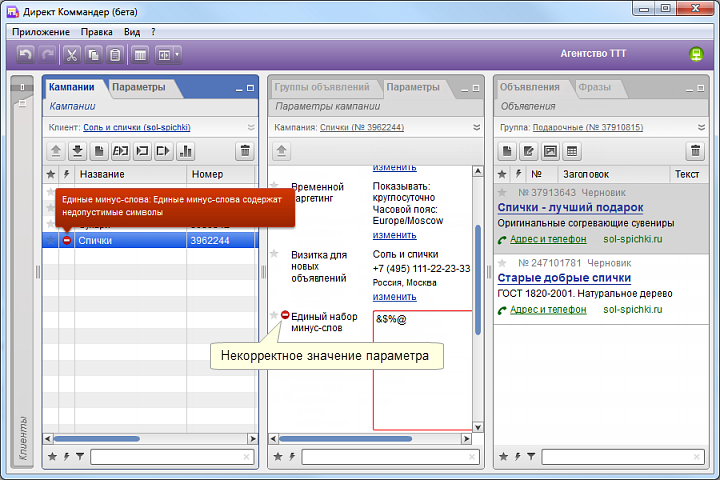
Task: Open the Правка menu
Action: coord(96,32)
